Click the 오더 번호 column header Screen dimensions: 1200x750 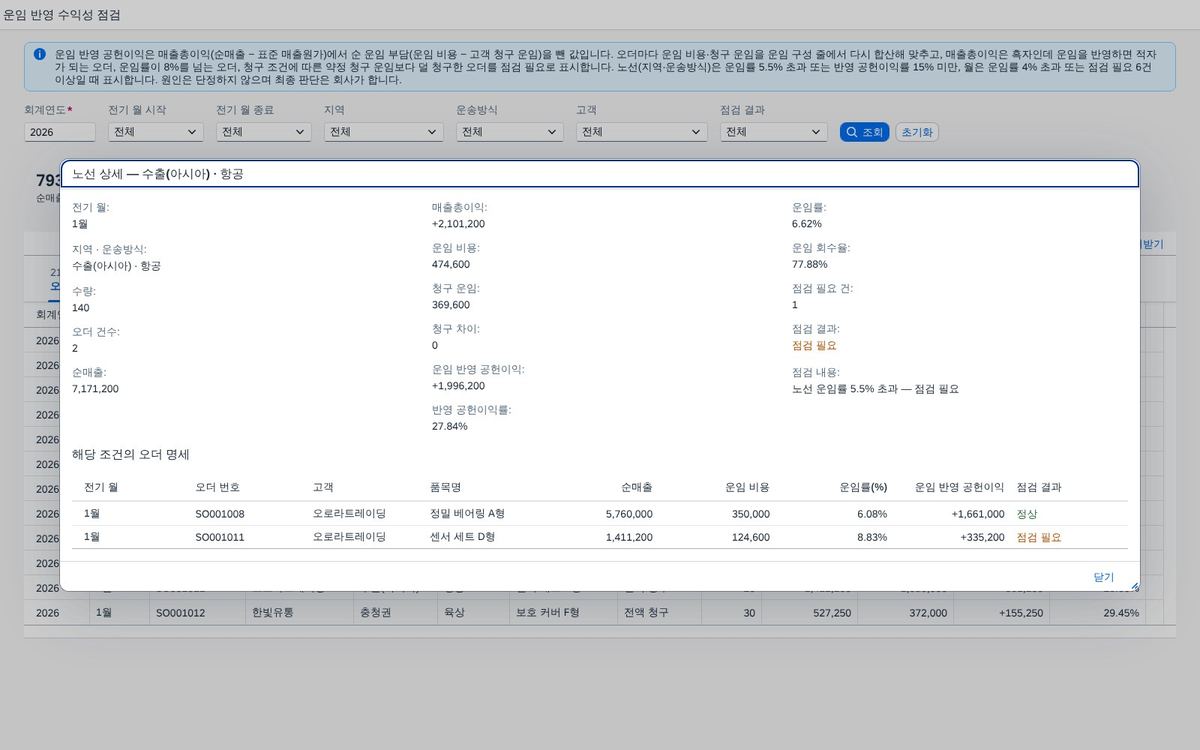[217, 488]
